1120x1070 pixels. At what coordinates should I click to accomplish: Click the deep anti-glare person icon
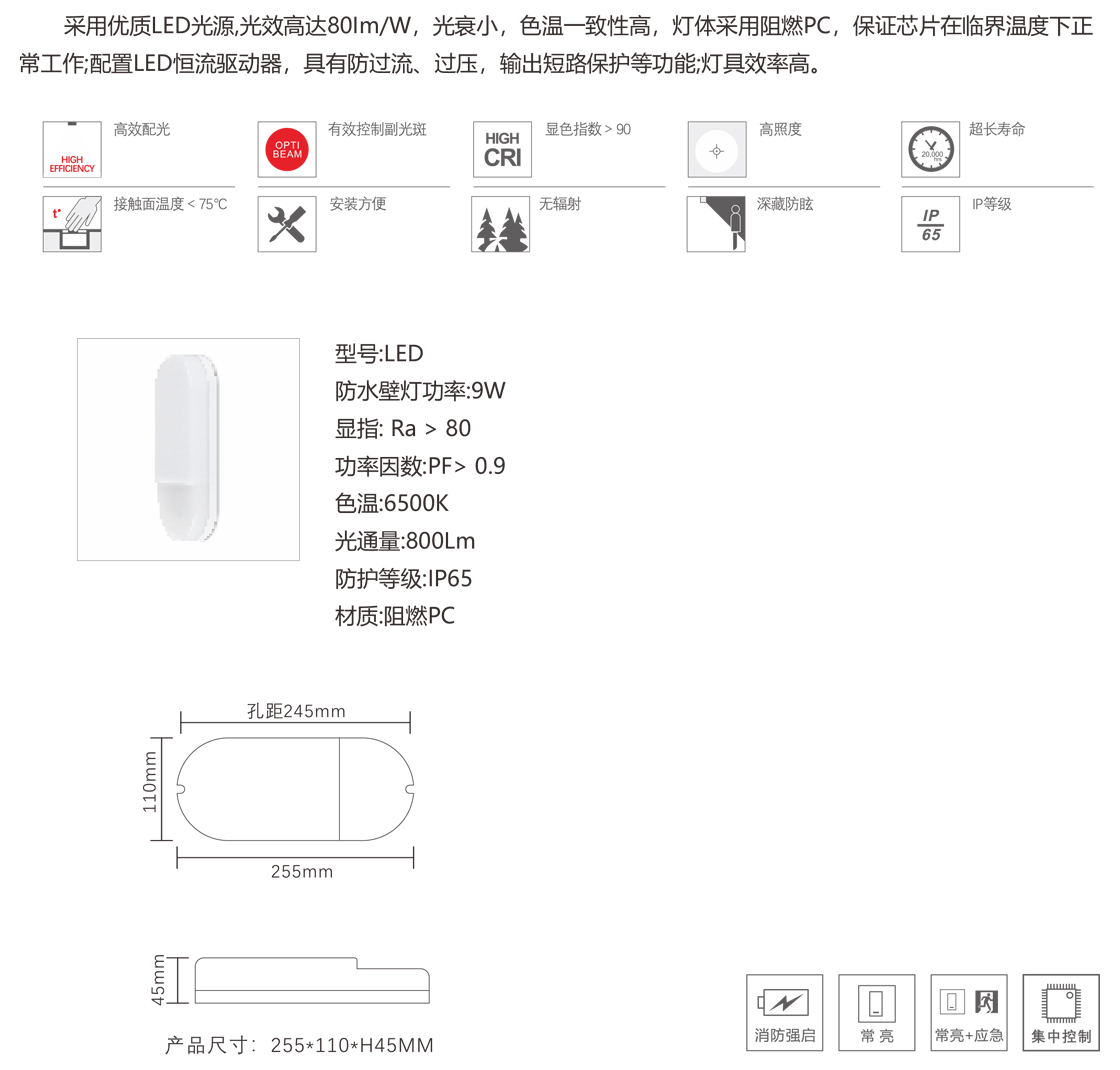click(716, 224)
